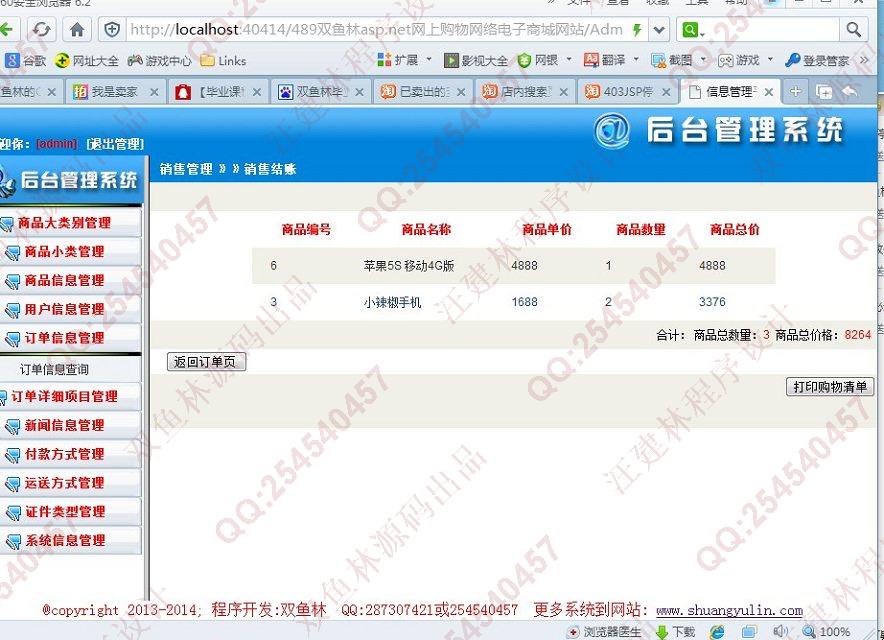Click the restore closed tab arrow icon
The width and height of the screenshot is (884, 640).
[849, 91]
